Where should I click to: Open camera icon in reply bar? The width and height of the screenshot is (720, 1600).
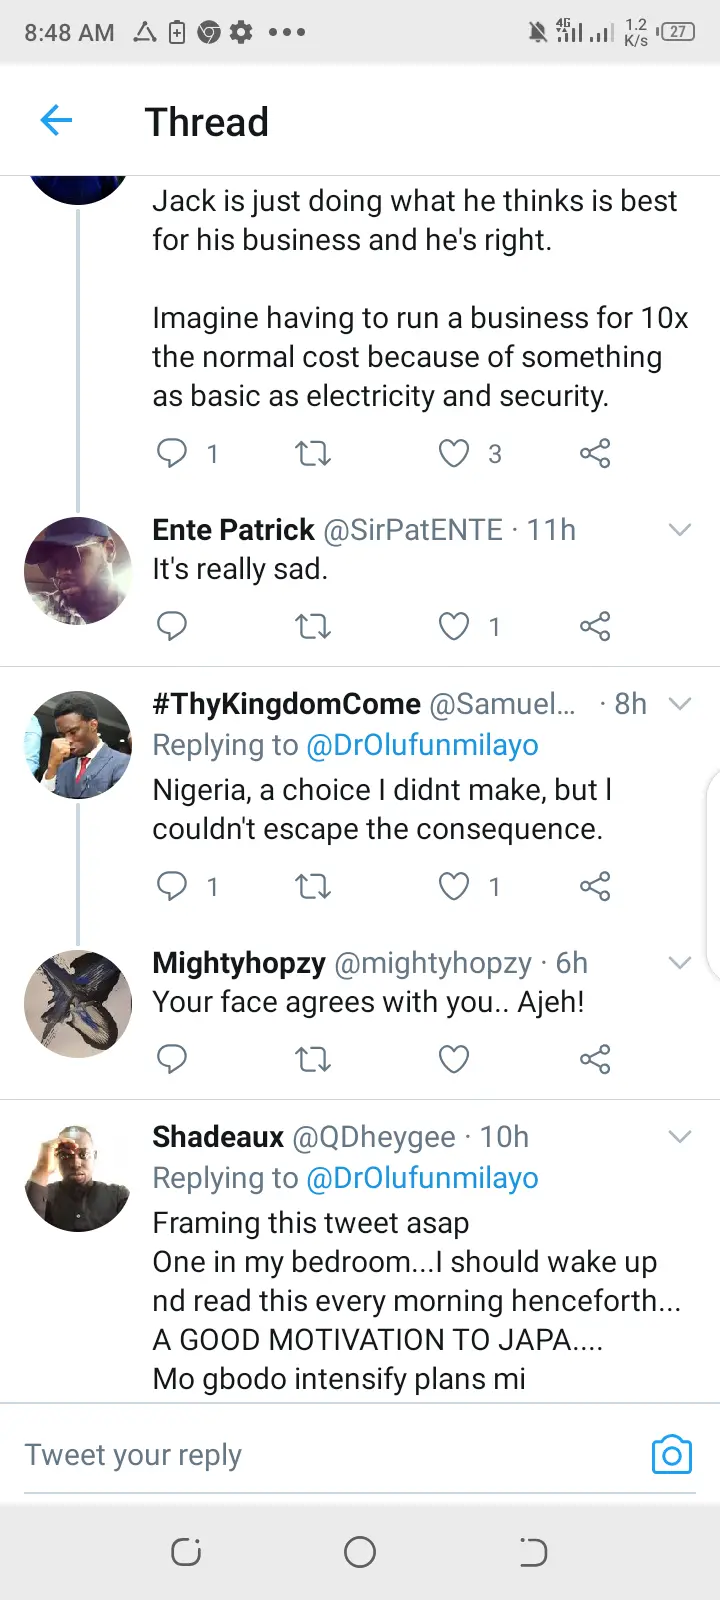click(x=671, y=1455)
